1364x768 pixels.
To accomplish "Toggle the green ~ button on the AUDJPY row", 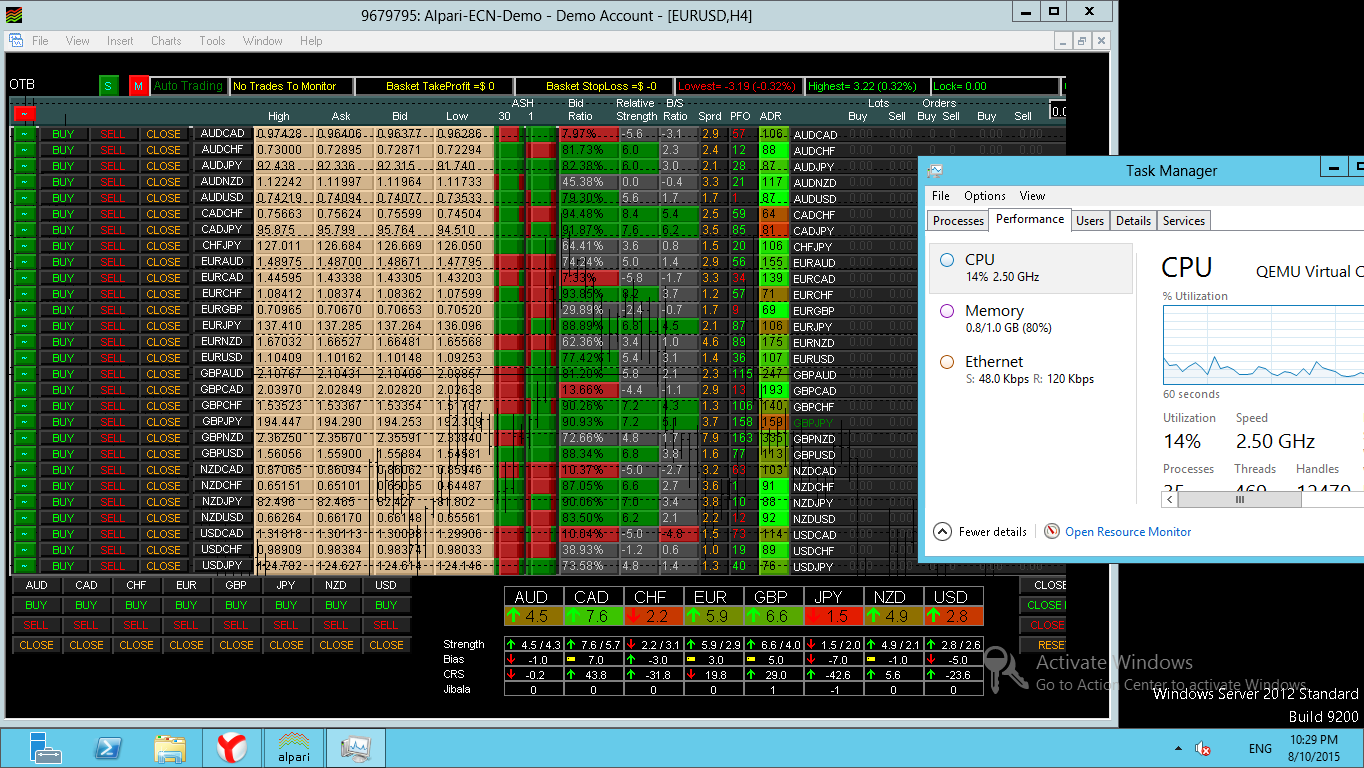I will [25, 166].
